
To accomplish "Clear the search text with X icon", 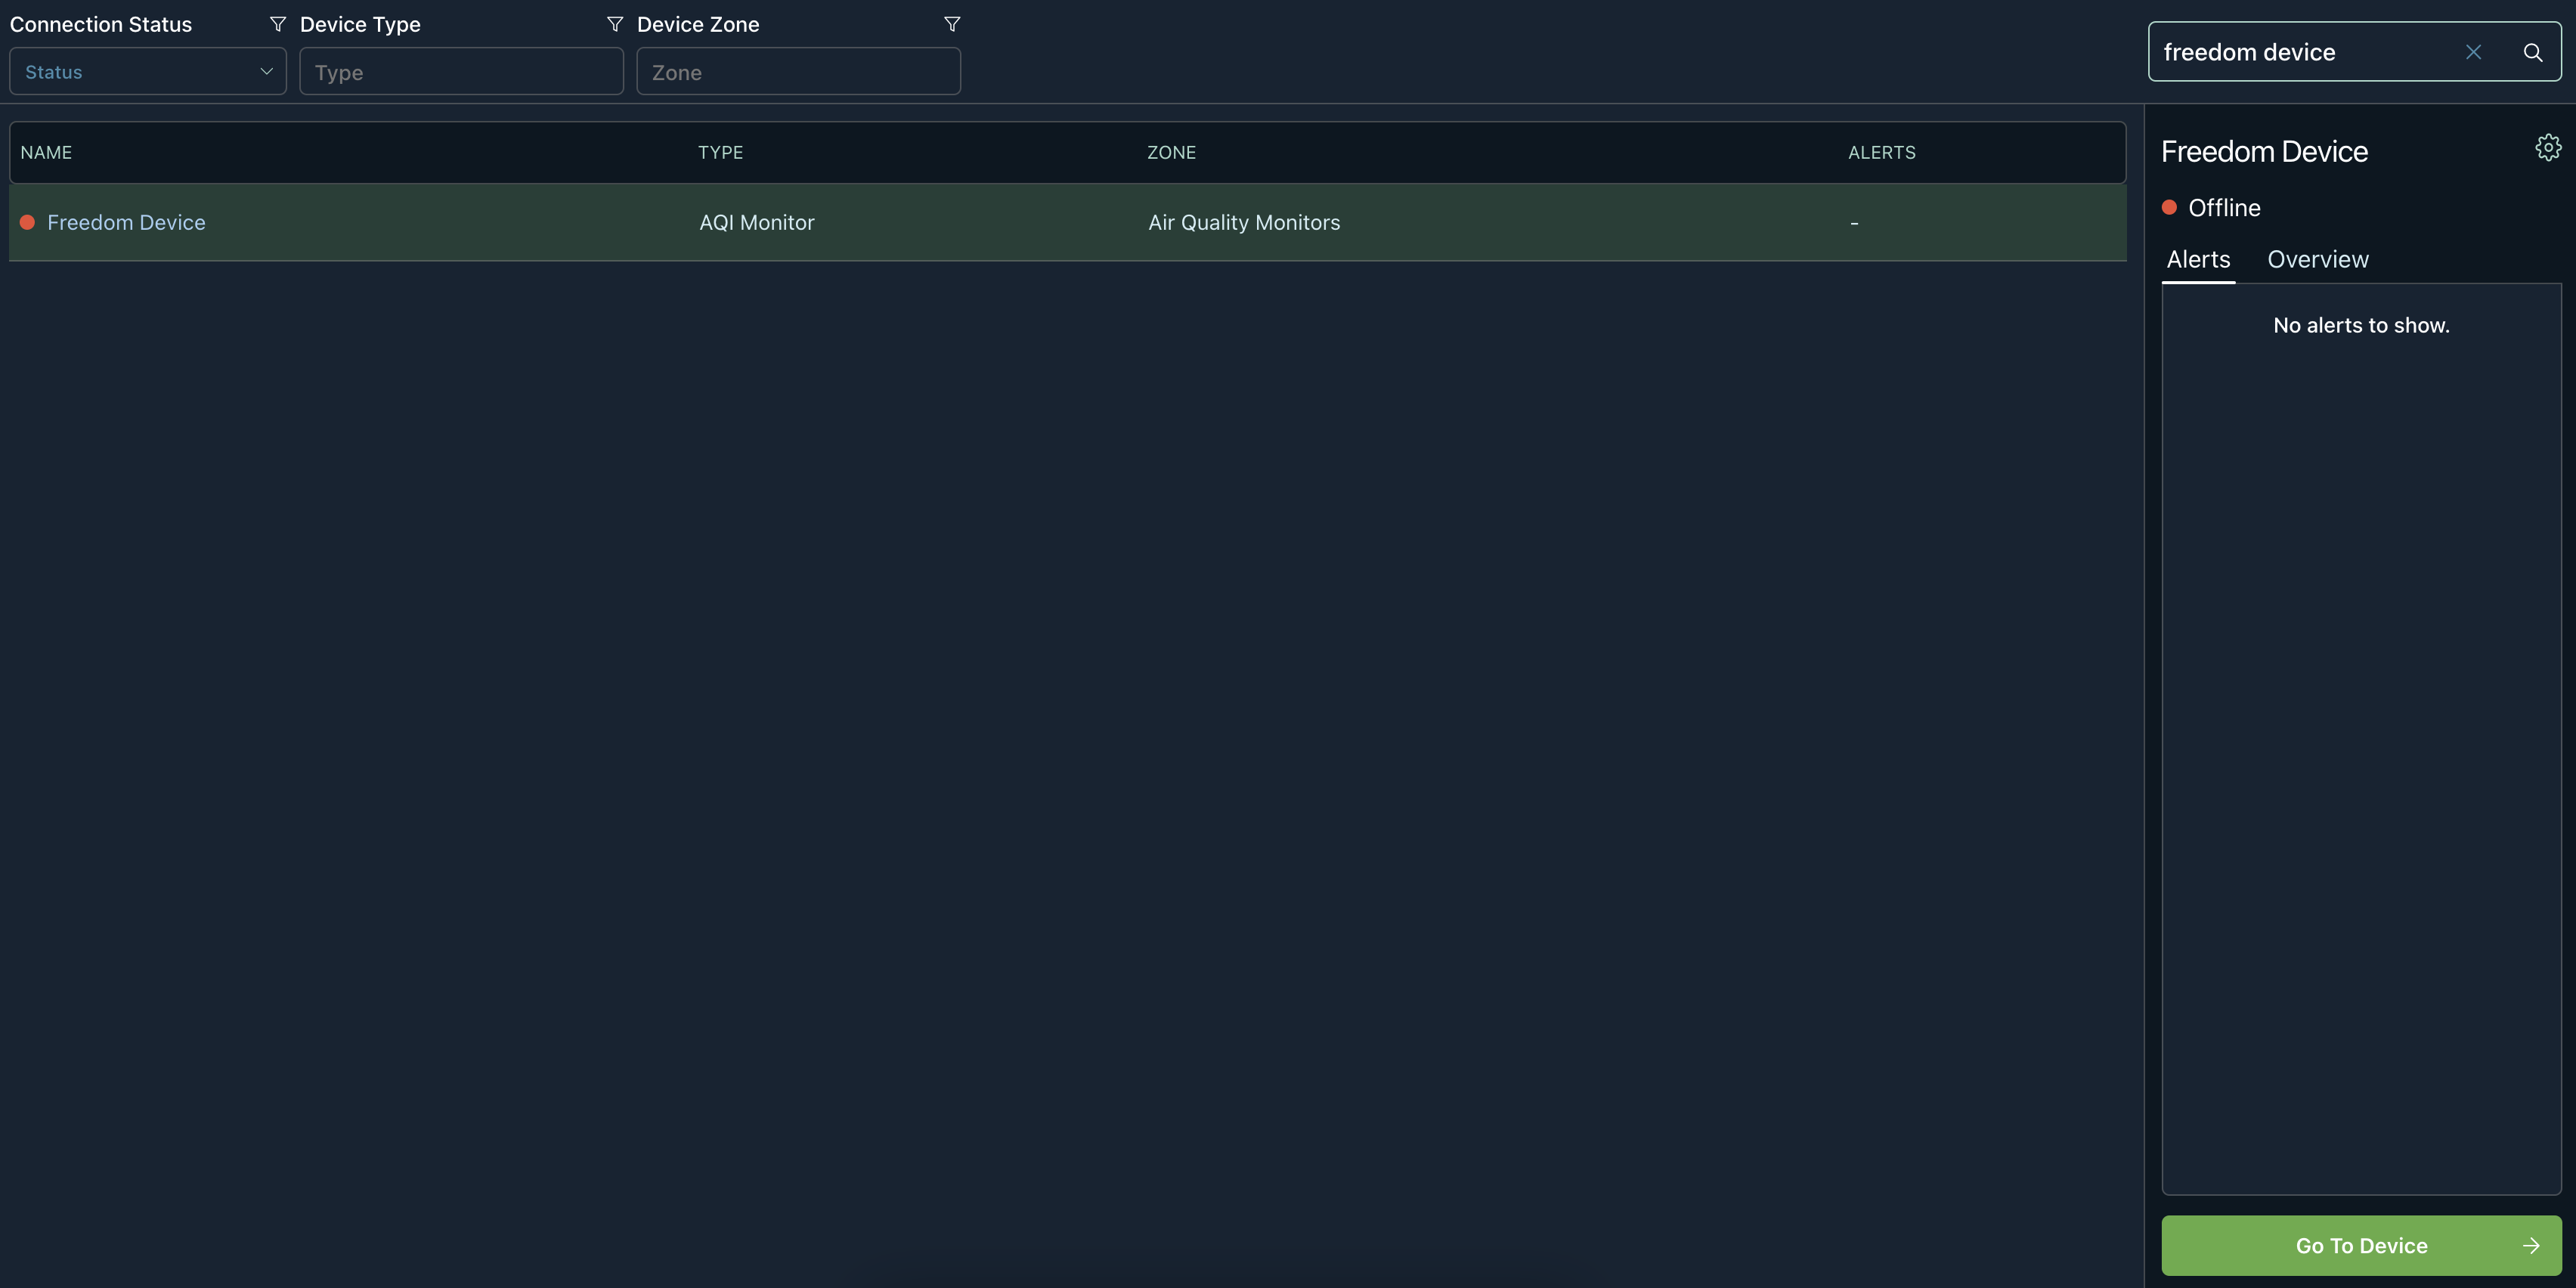I will click(2473, 52).
